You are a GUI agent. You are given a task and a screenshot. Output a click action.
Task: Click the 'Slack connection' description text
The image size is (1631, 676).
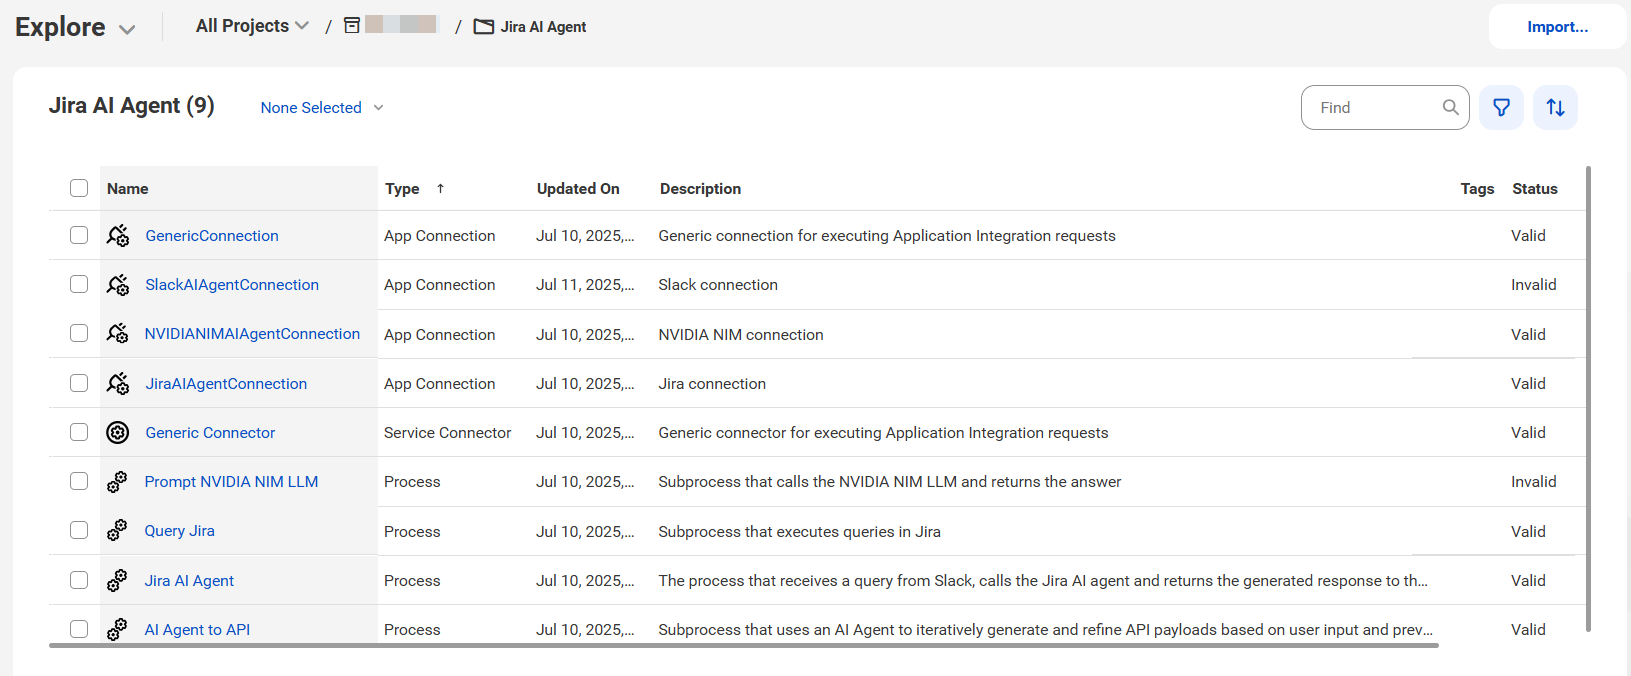tap(718, 284)
